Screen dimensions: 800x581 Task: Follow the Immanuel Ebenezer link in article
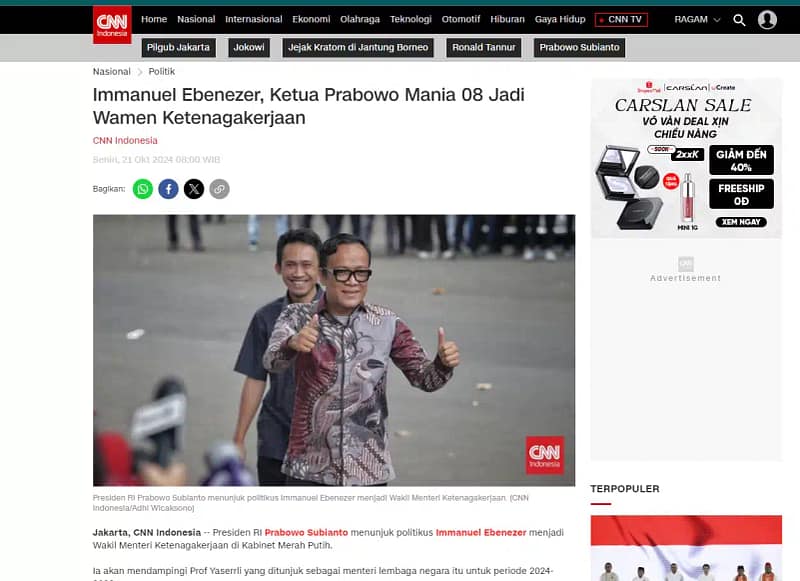[481, 532]
